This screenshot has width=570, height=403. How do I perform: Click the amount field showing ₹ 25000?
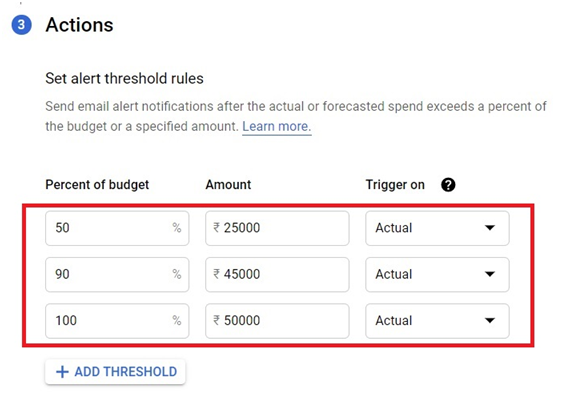(277, 228)
